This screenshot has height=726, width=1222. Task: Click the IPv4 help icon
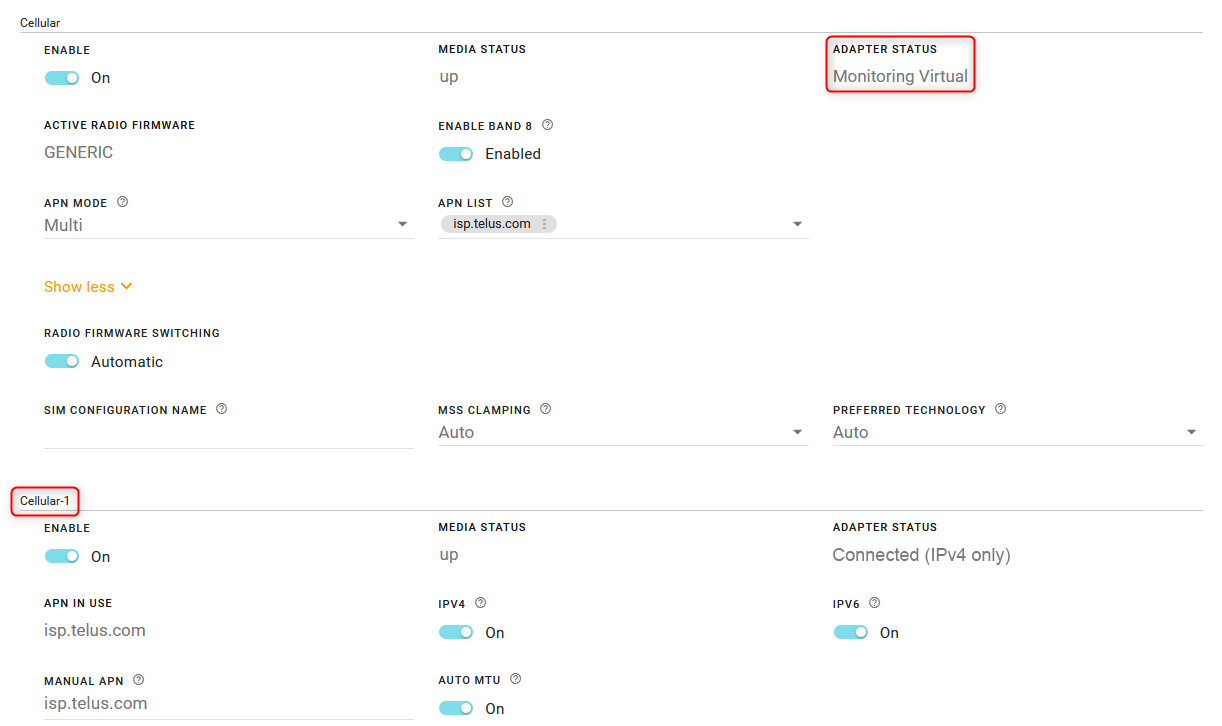pos(480,603)
